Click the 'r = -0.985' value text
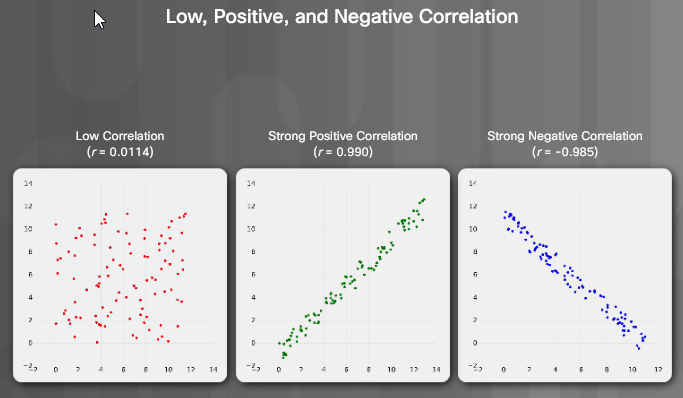This screenshot has width=683, height=398. click(565, 152)
